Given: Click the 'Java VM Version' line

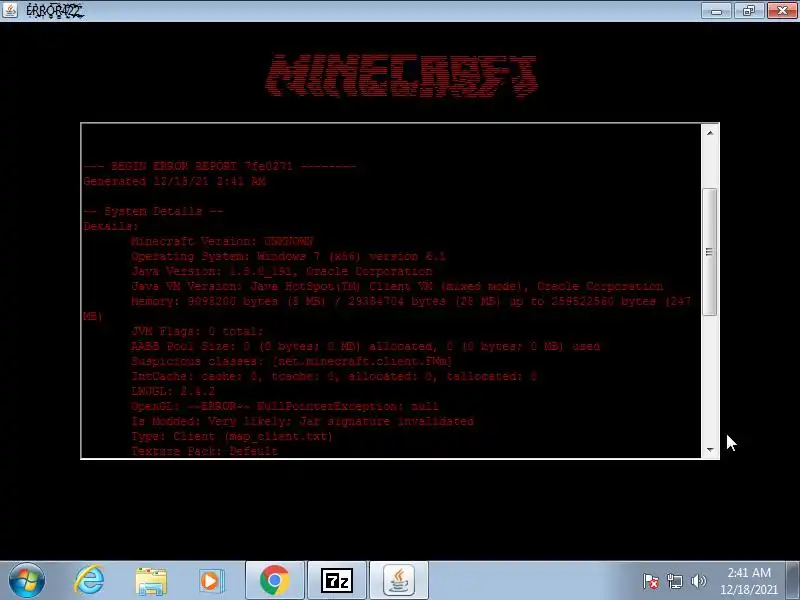Looking at the screenshot, I should pyautogui.click(x=397, y=286).
